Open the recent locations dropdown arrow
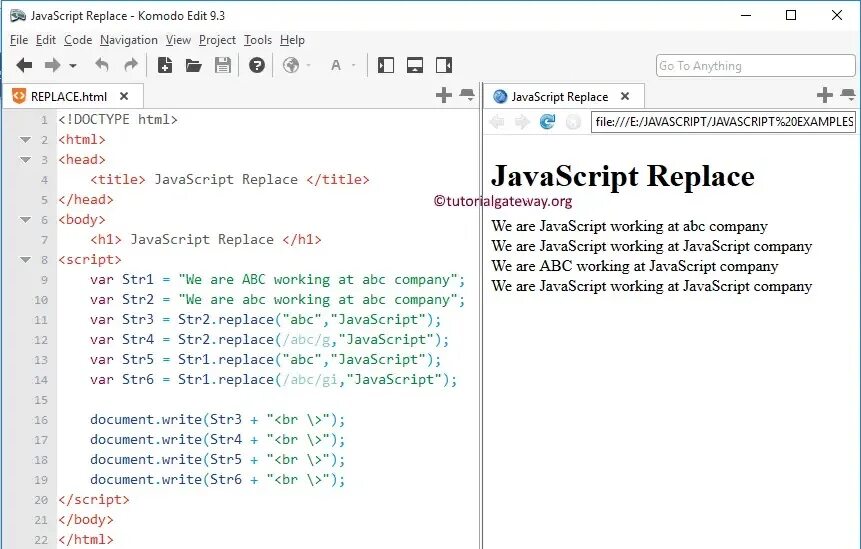Image resolution: width=861 pixels, height=549 pixels. click(73, 66)
